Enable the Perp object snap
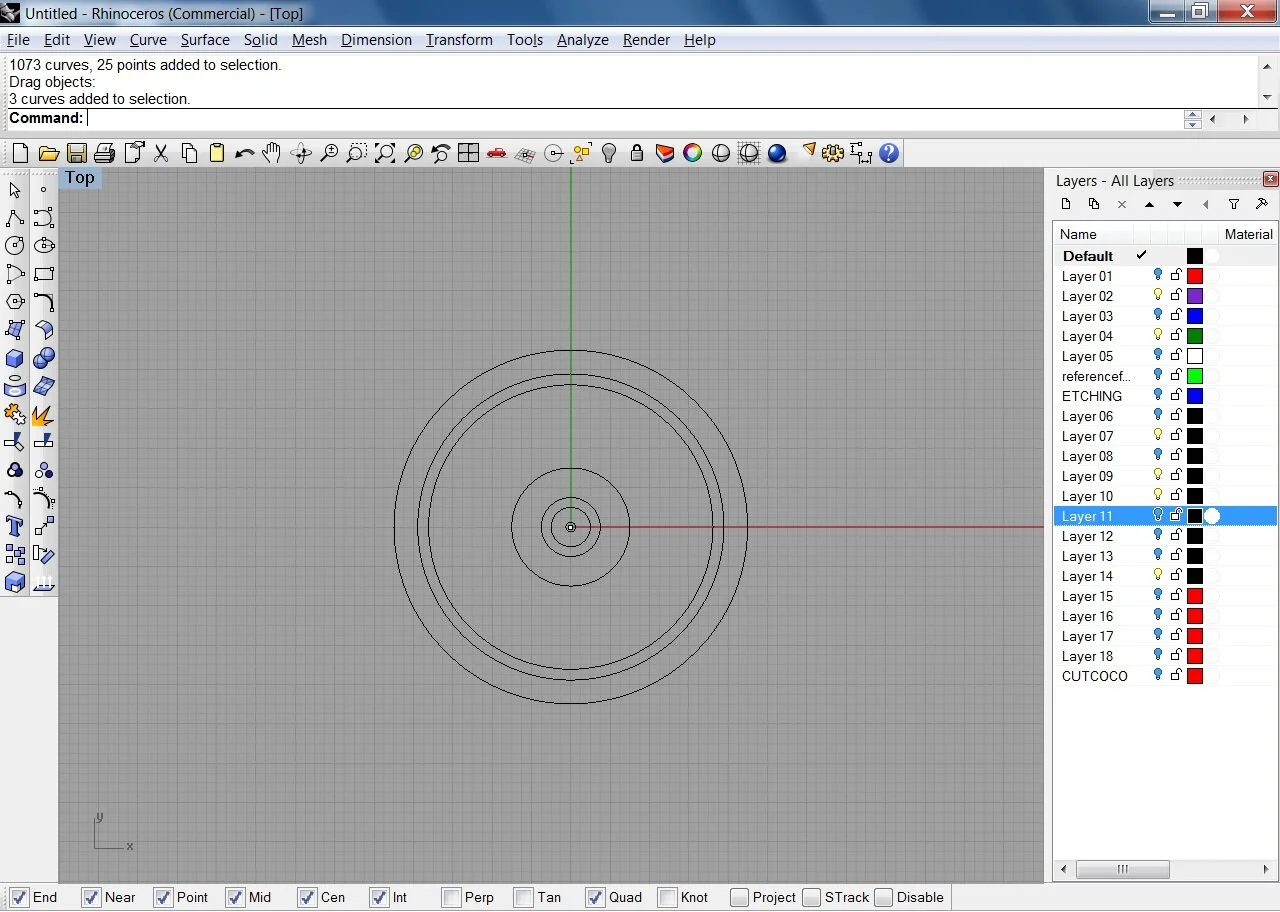1280x912 pixels. (x=452, y=897)
